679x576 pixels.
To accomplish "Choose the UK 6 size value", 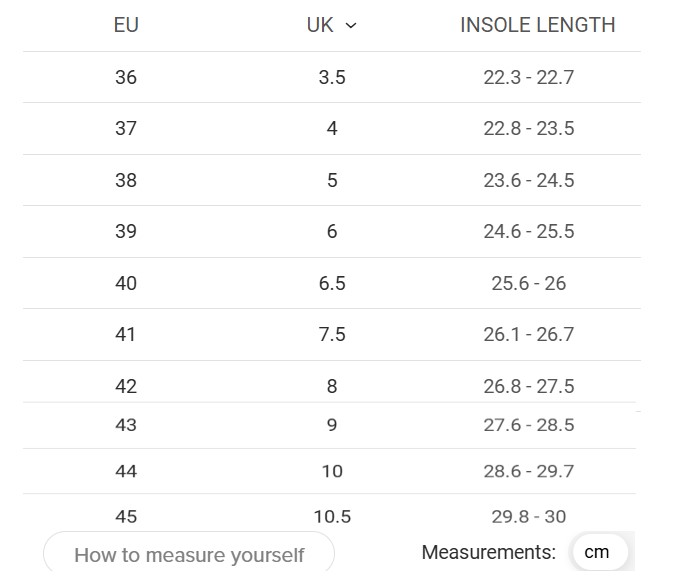I will (x=332, y=231).
